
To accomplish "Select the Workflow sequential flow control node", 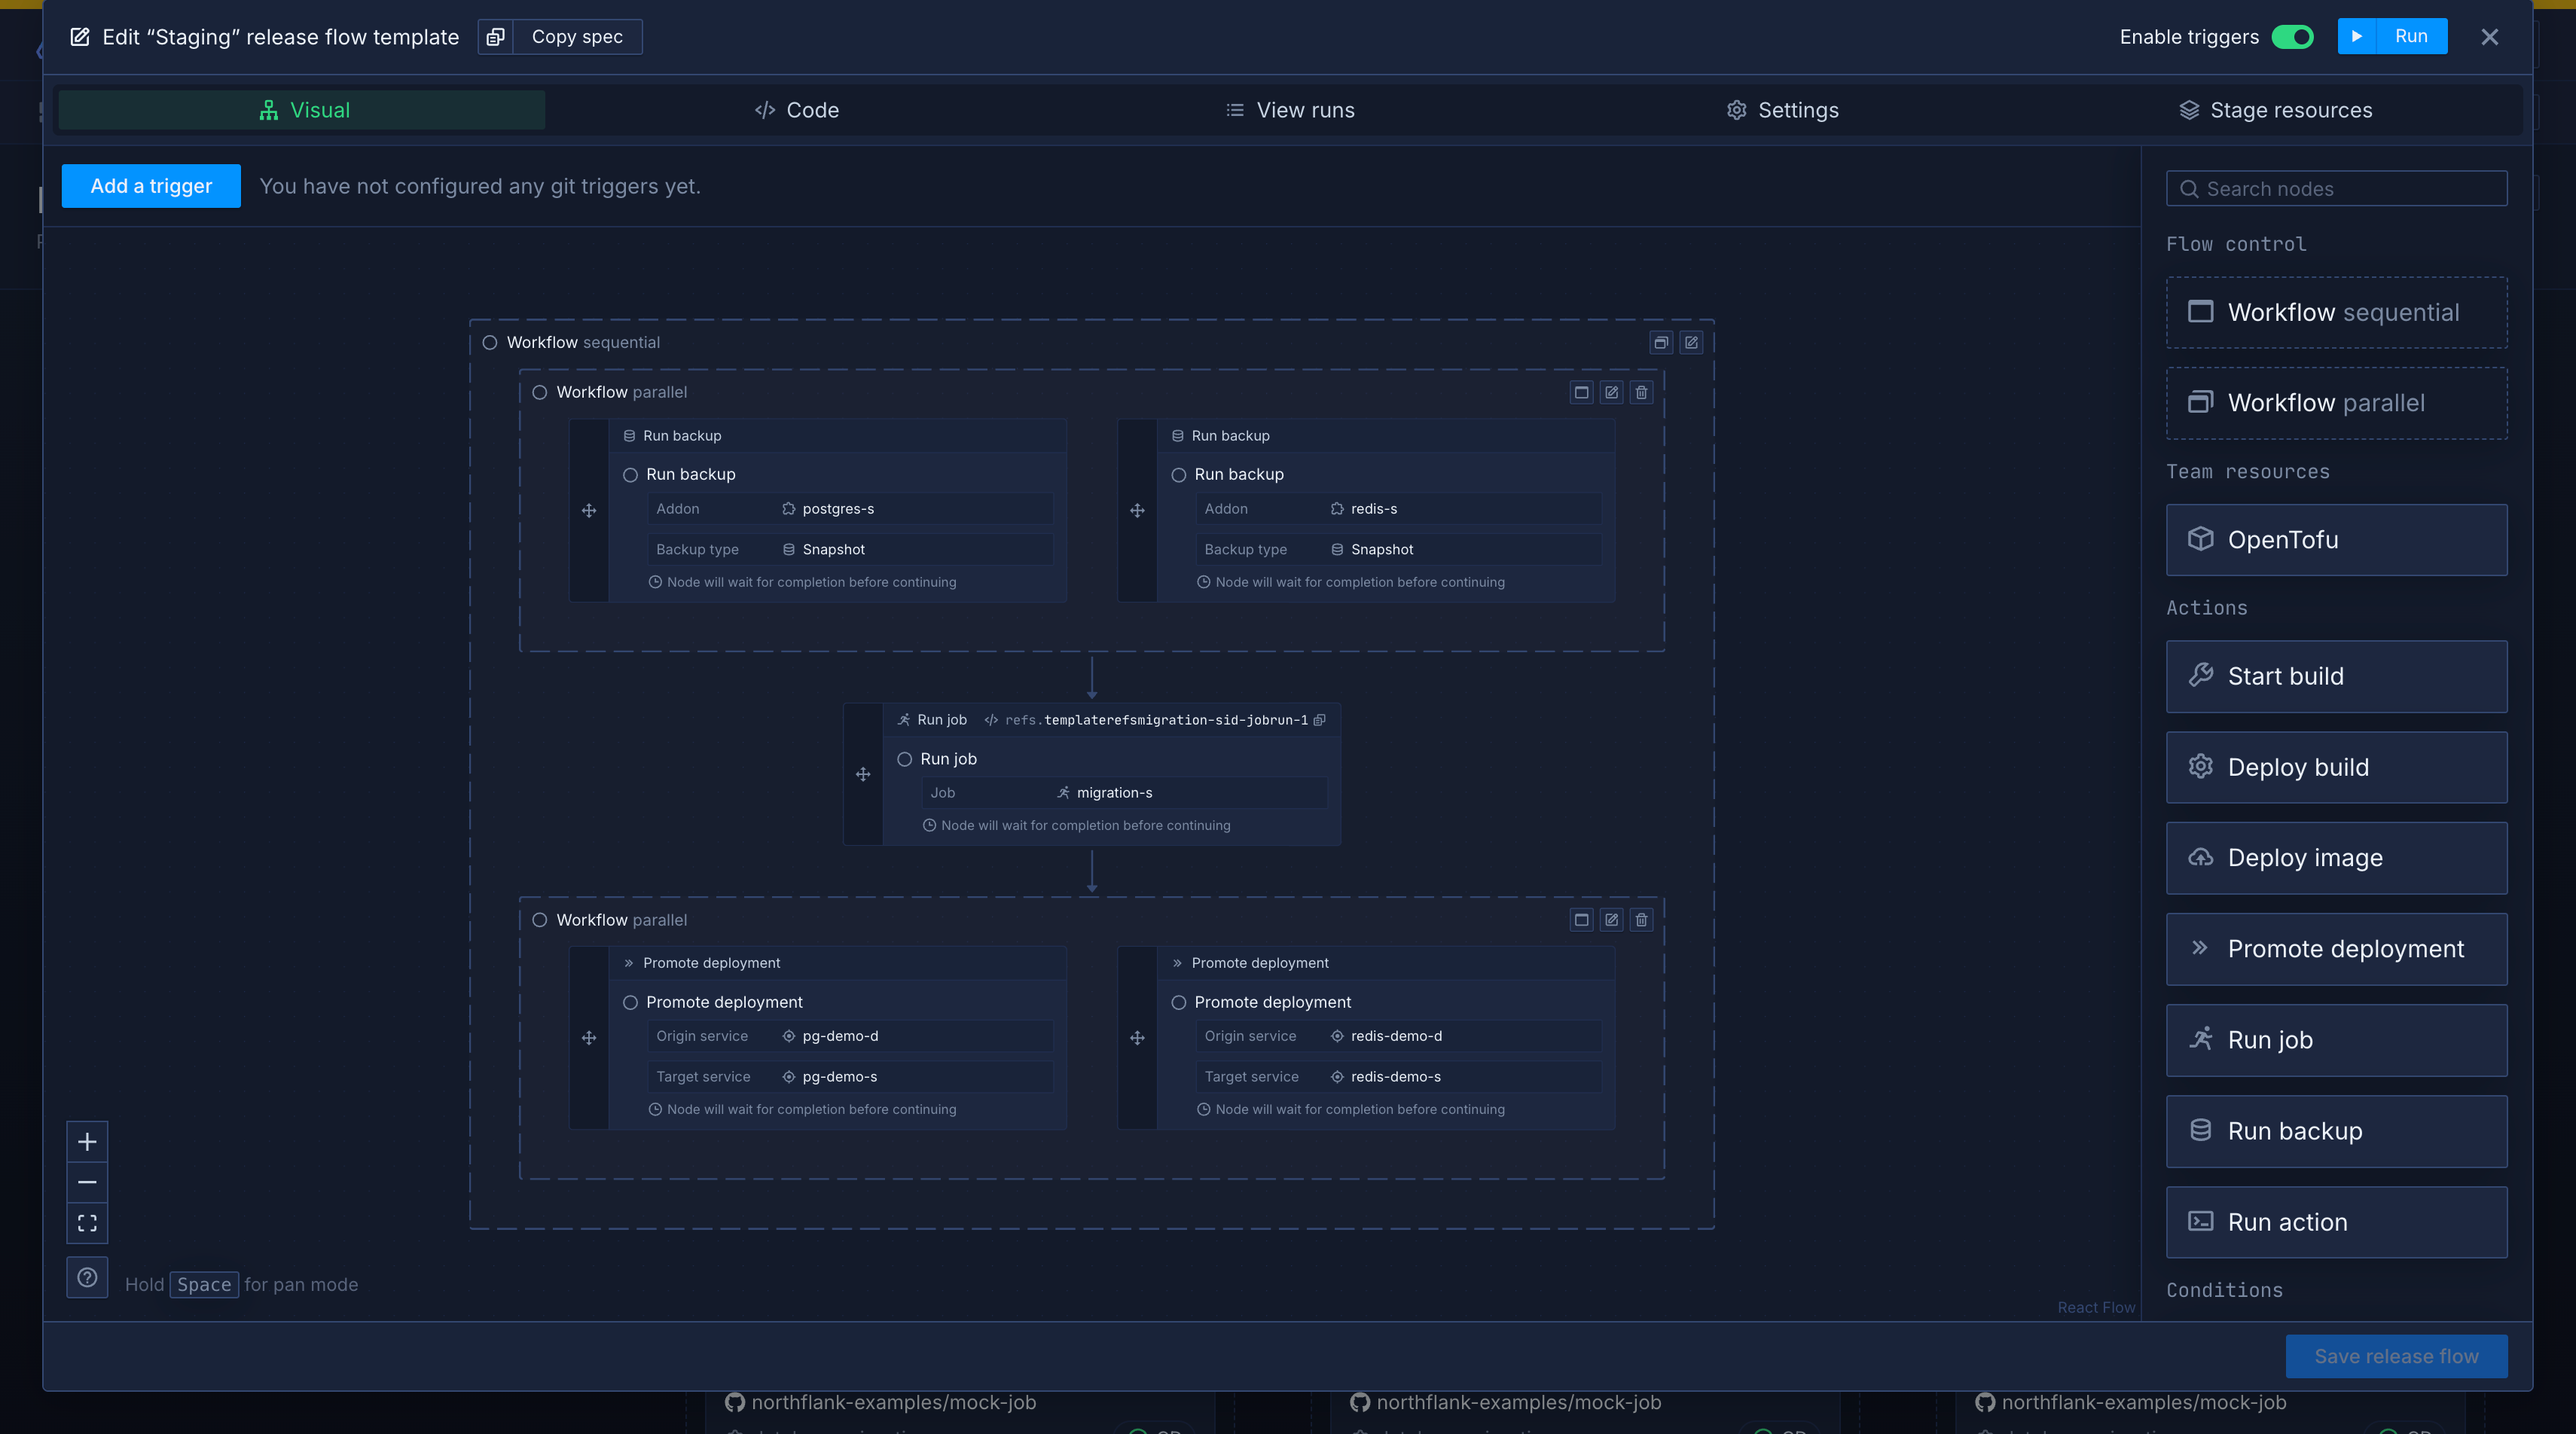I will 2336,312.
